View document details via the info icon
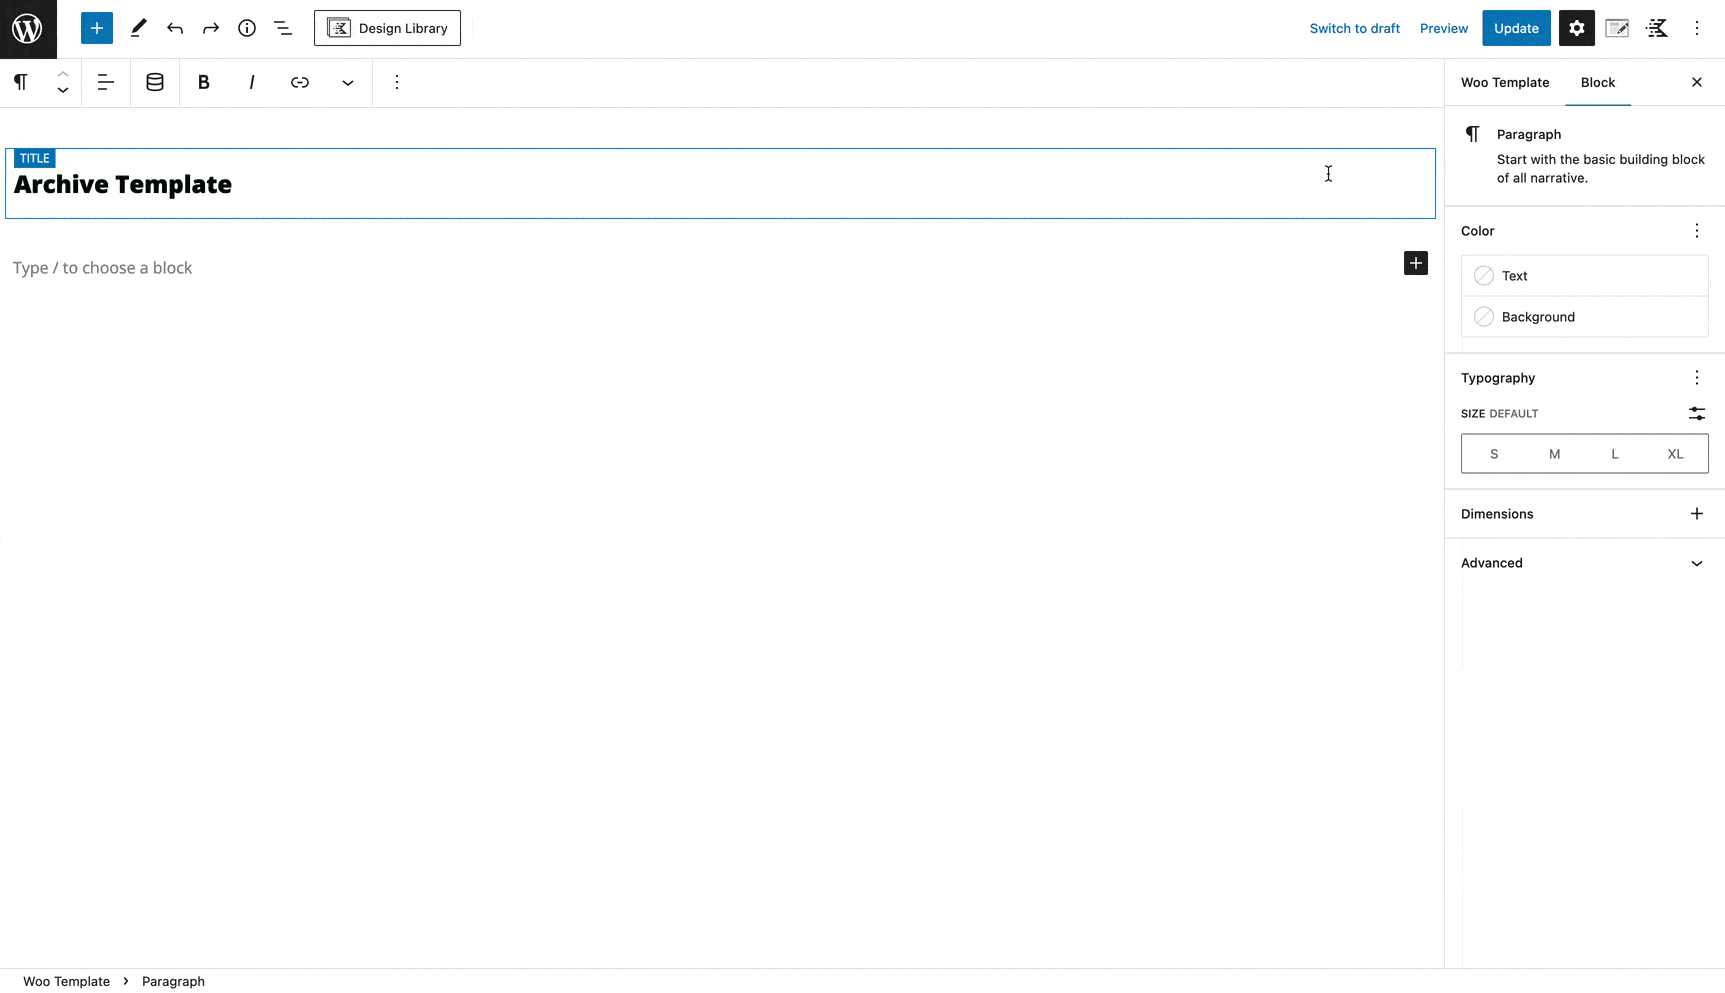Image resolution: width=1725 pixels, height=993 pixels. (247, 28)
